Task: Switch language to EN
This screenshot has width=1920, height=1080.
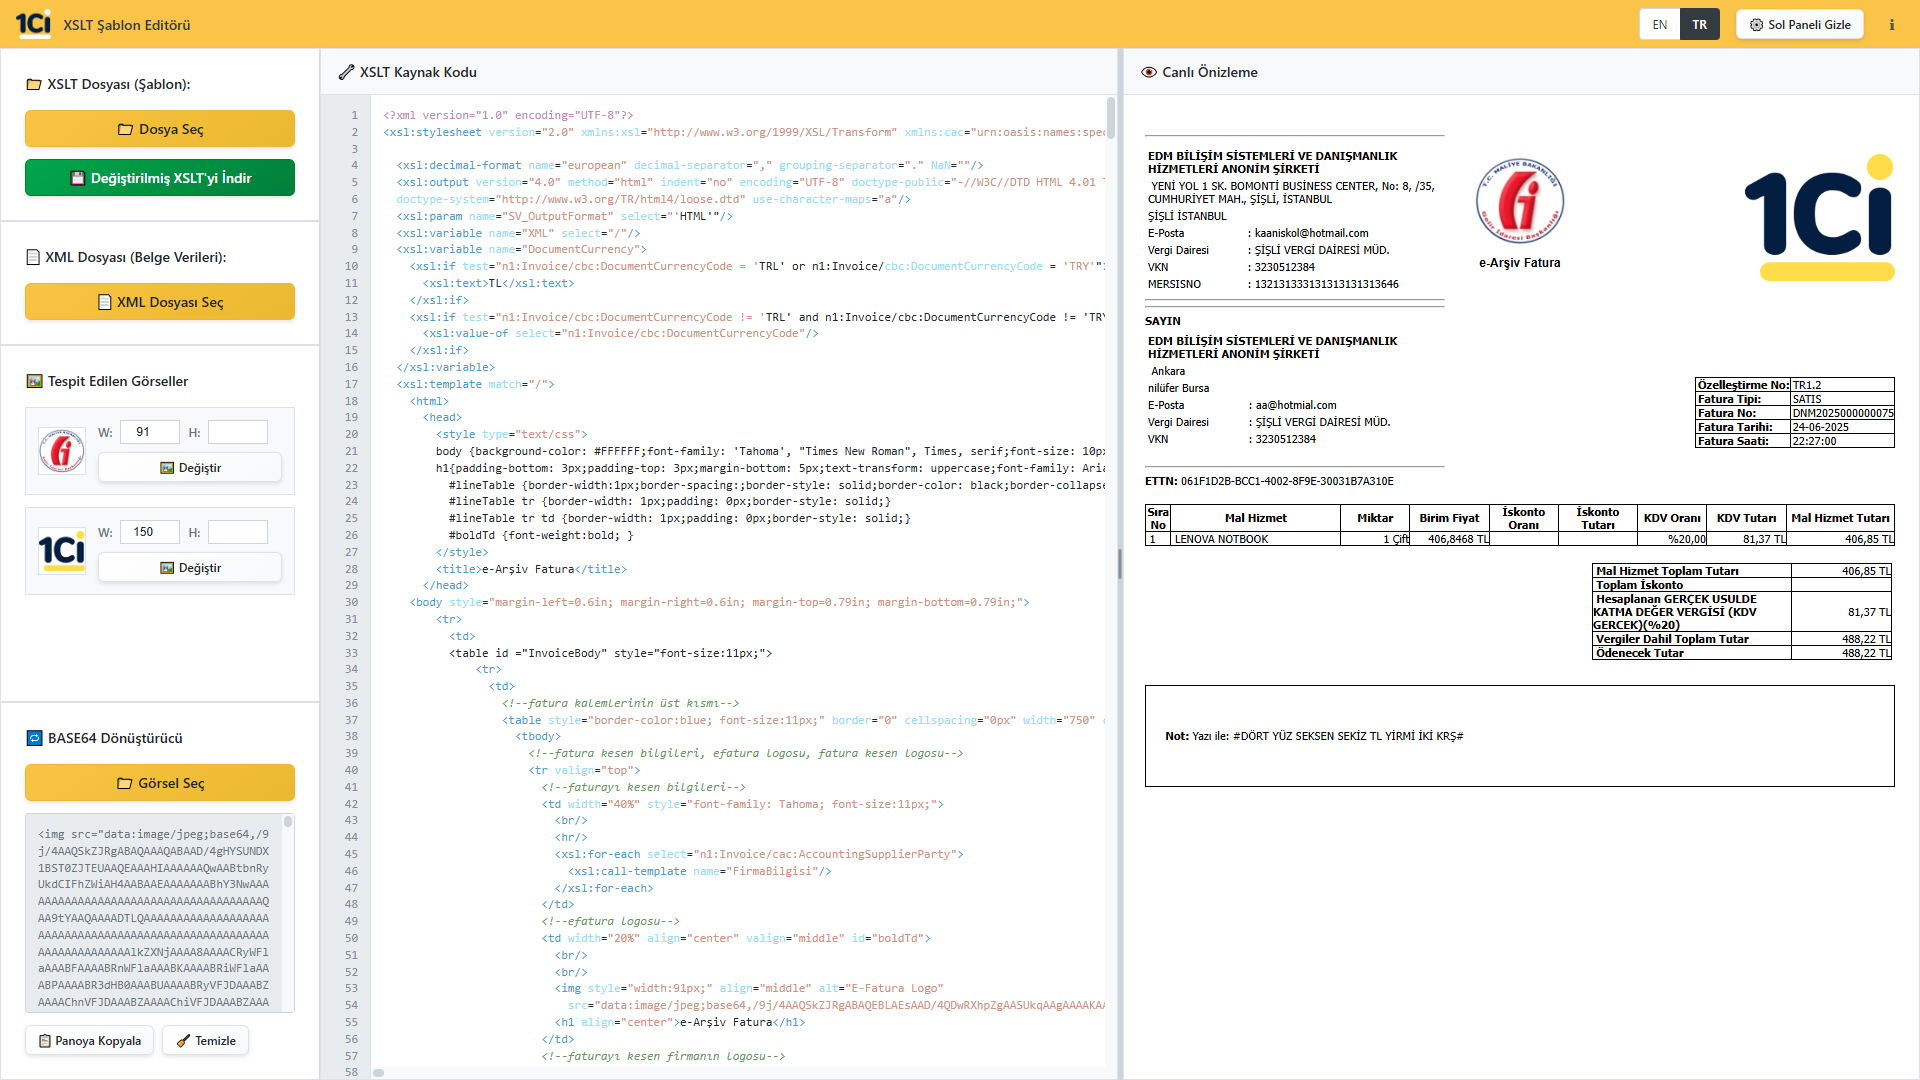Action: (1659, 25)
